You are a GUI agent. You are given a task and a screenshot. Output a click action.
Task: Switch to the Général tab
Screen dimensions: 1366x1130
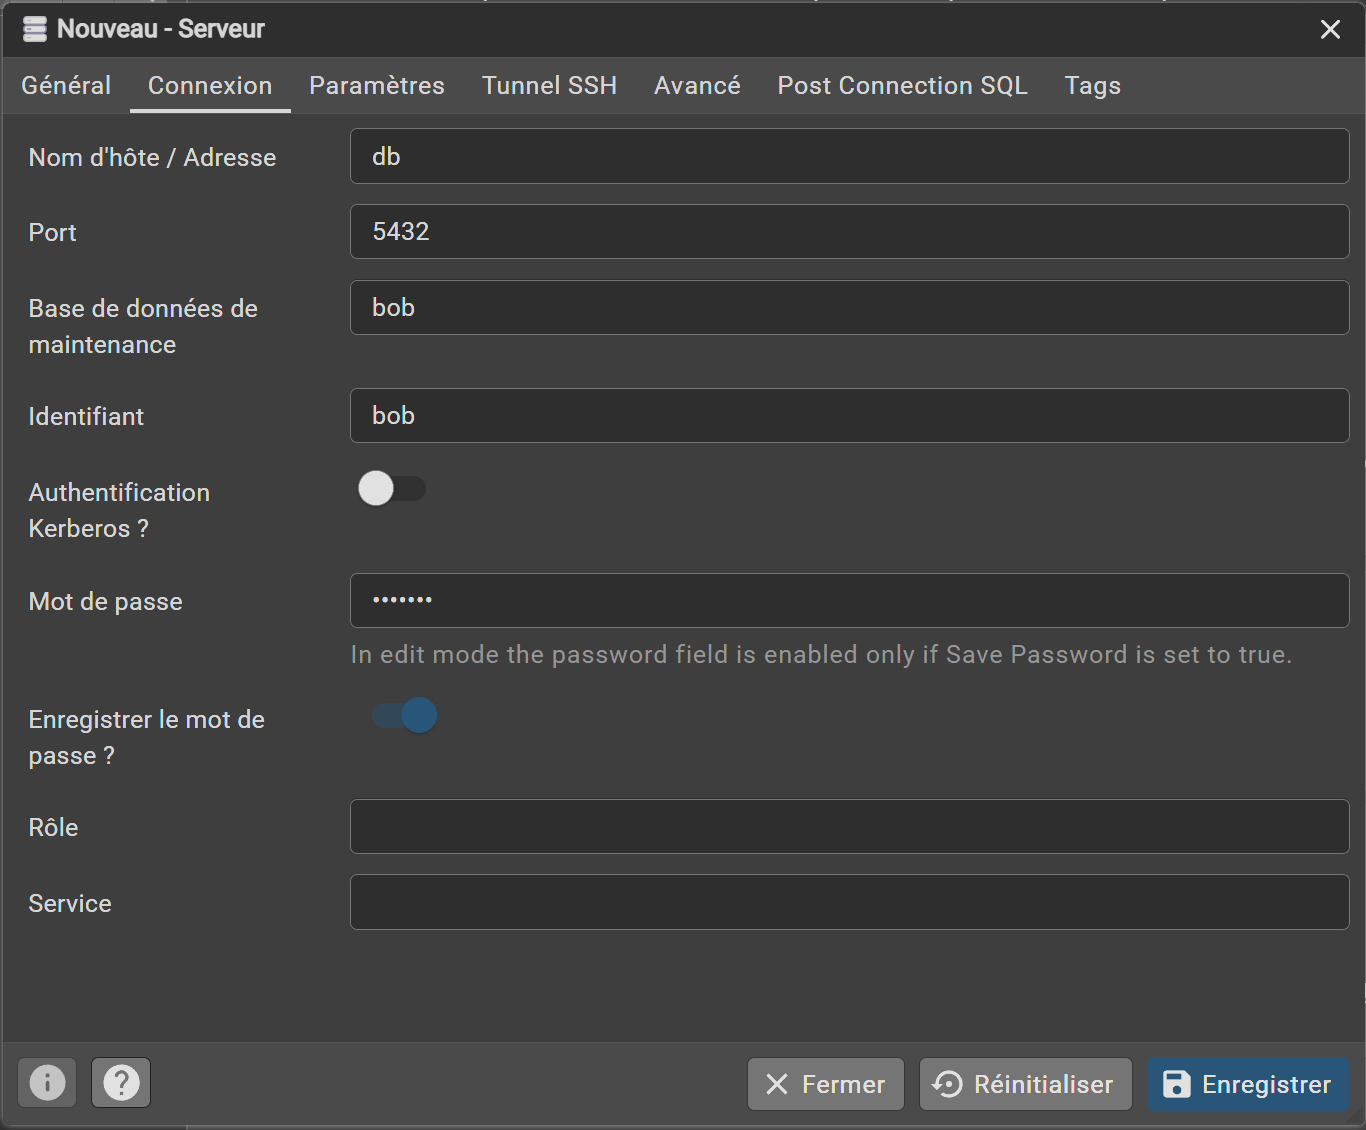click(66, 86)
